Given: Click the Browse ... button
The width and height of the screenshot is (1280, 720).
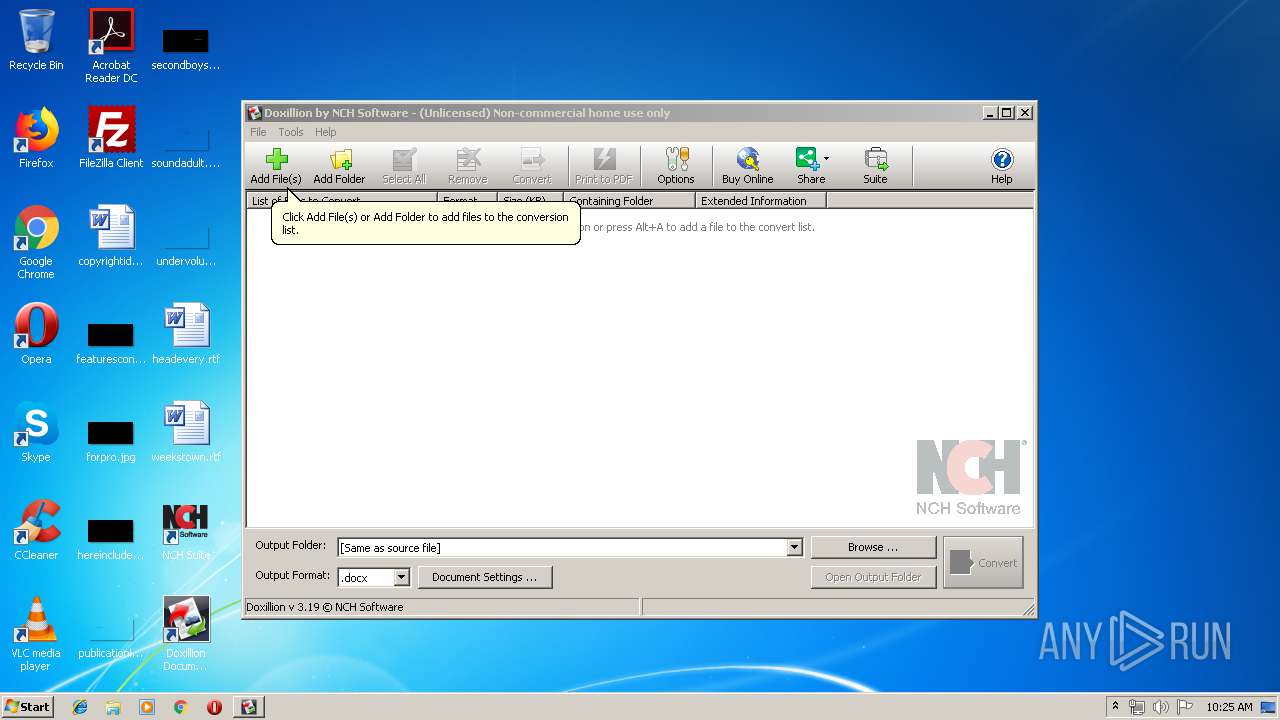Looking at the screenshot, I should pyautogui.click(x=873, y=547).
